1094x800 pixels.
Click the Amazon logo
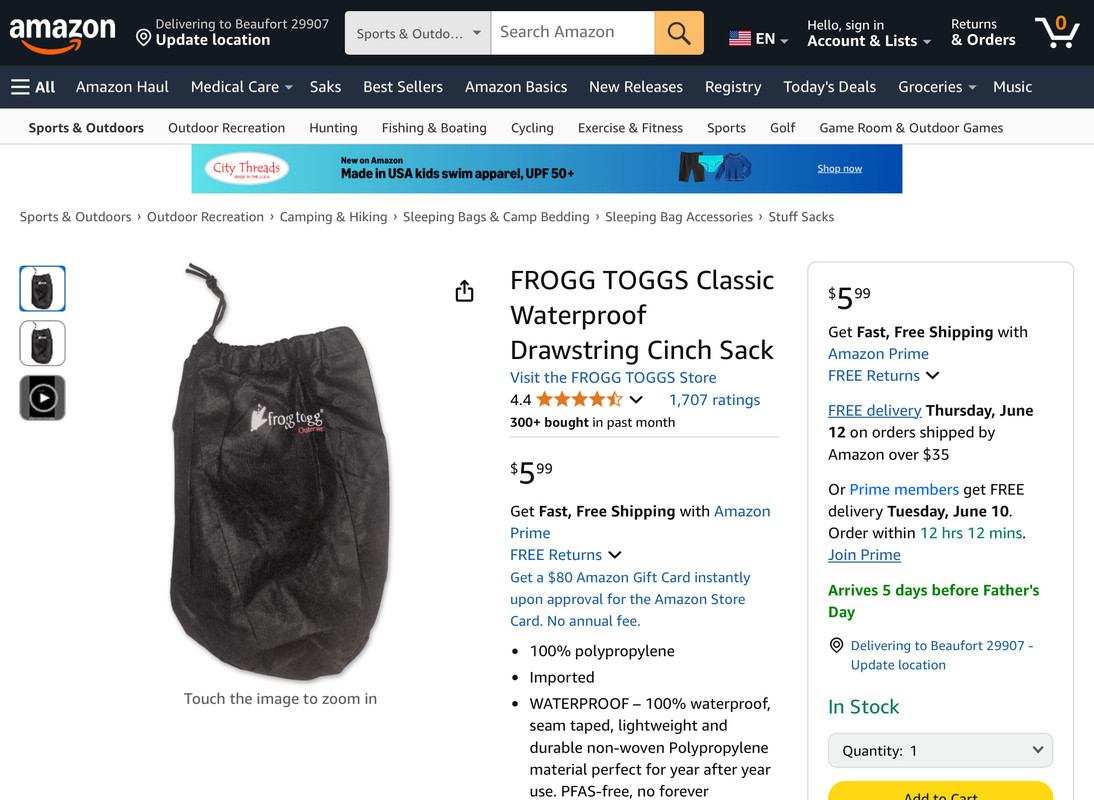click(63, 33)
